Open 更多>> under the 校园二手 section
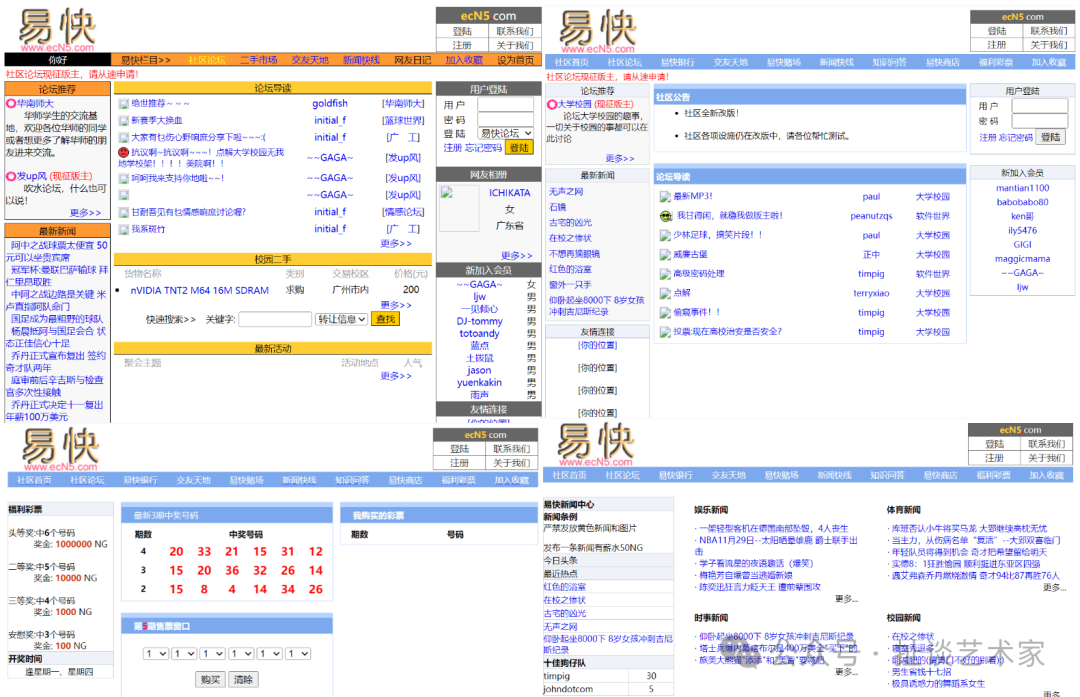1080x697 pixels. pos(396,305)
